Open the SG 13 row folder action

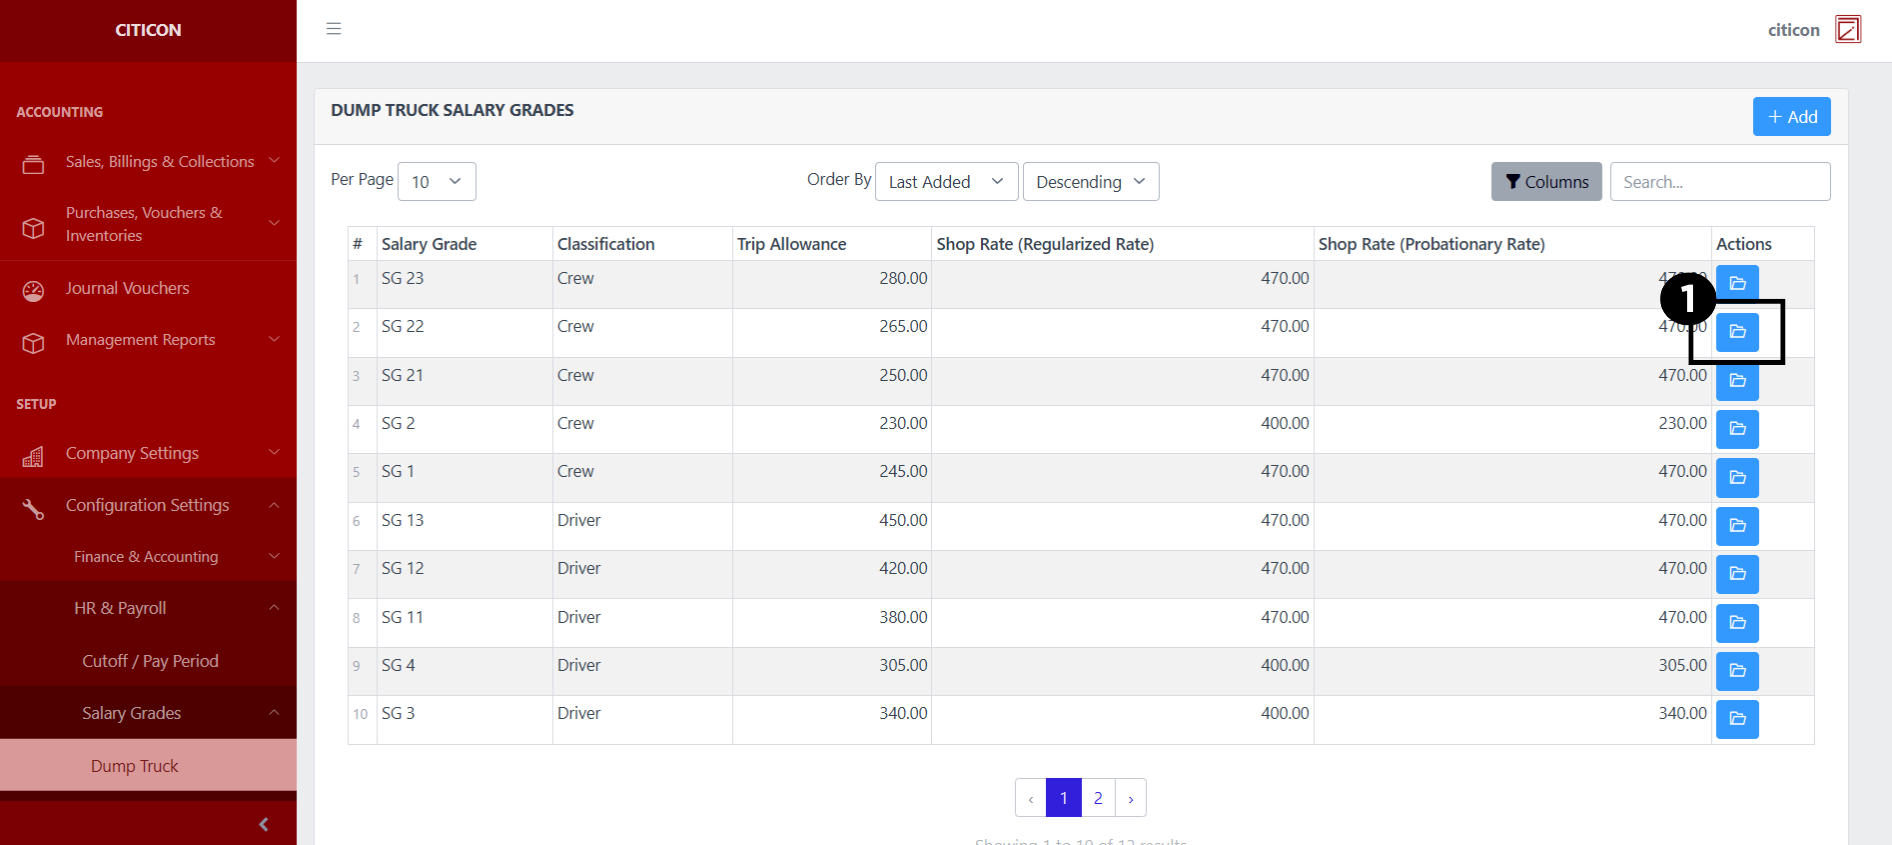tap(1737, 526)
